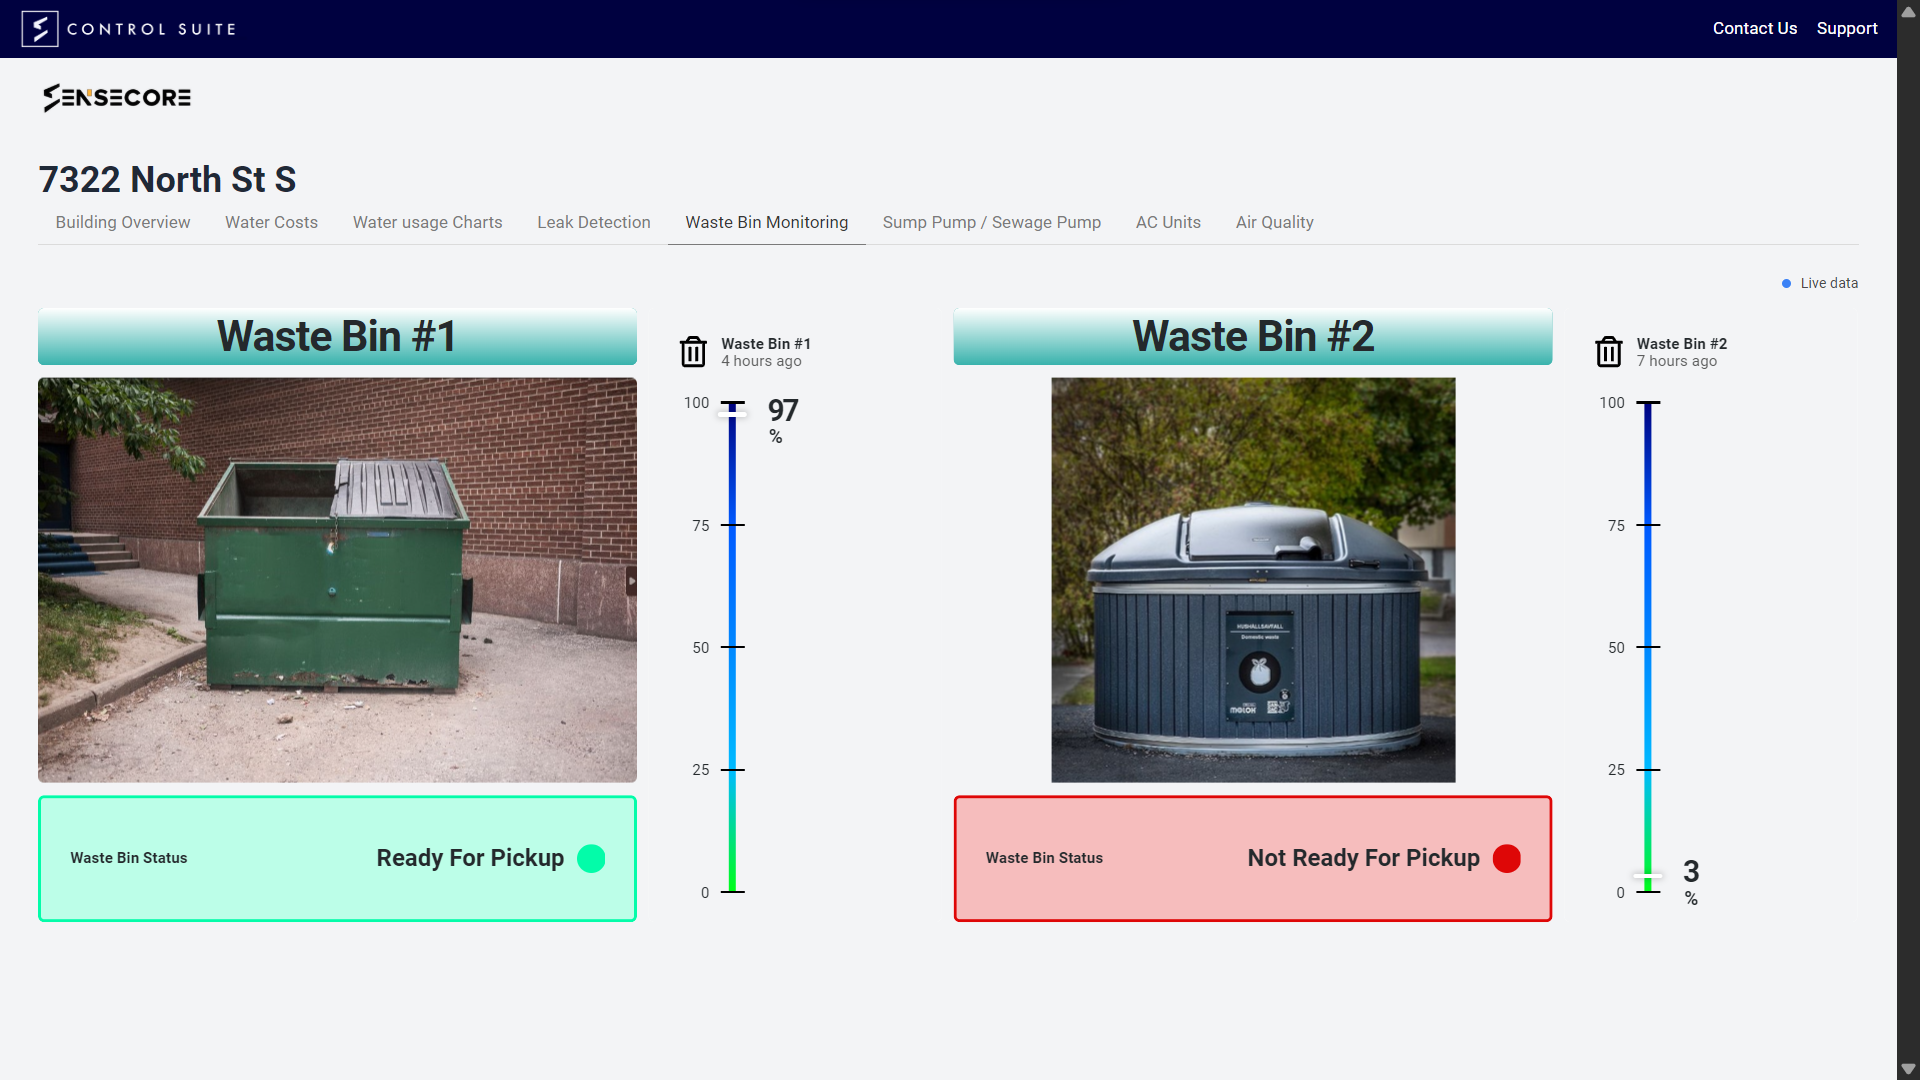Select the Air Quality tab
This screenshot has height=1080, width=1920.
pyautogui.click(x=1274, y=222)
